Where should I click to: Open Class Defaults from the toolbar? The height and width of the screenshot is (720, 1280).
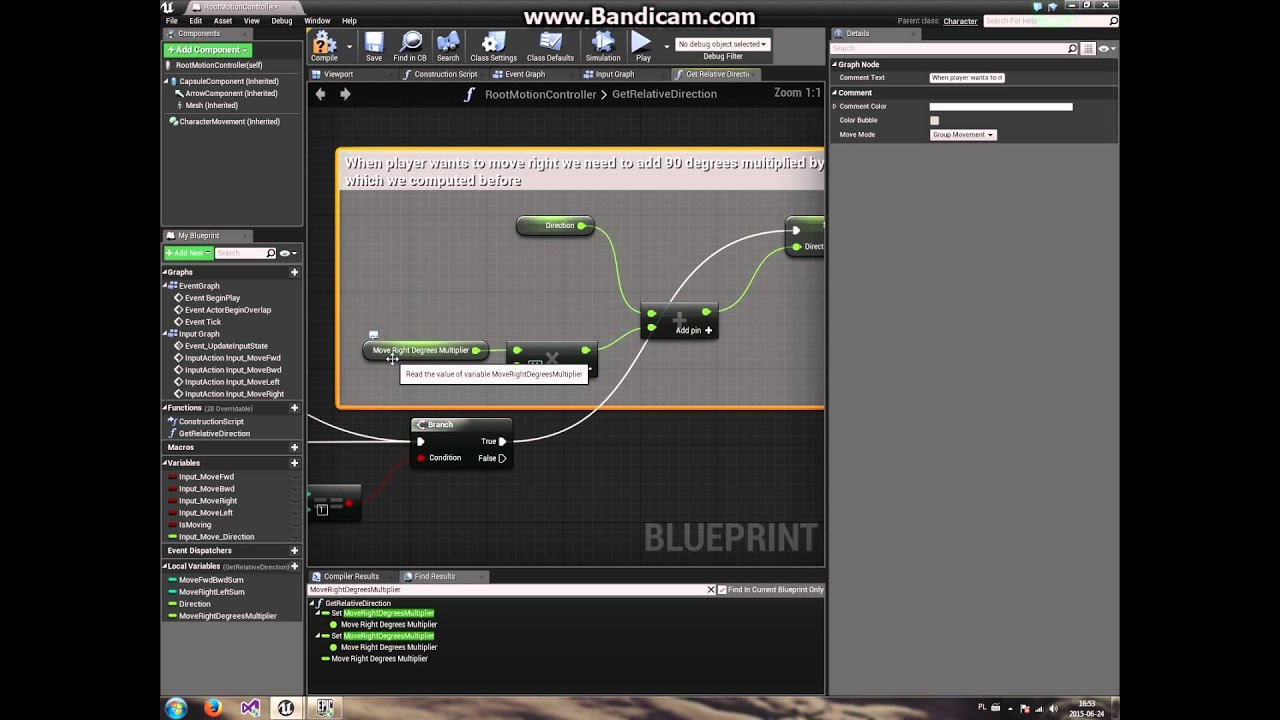(x=550, y=46)
